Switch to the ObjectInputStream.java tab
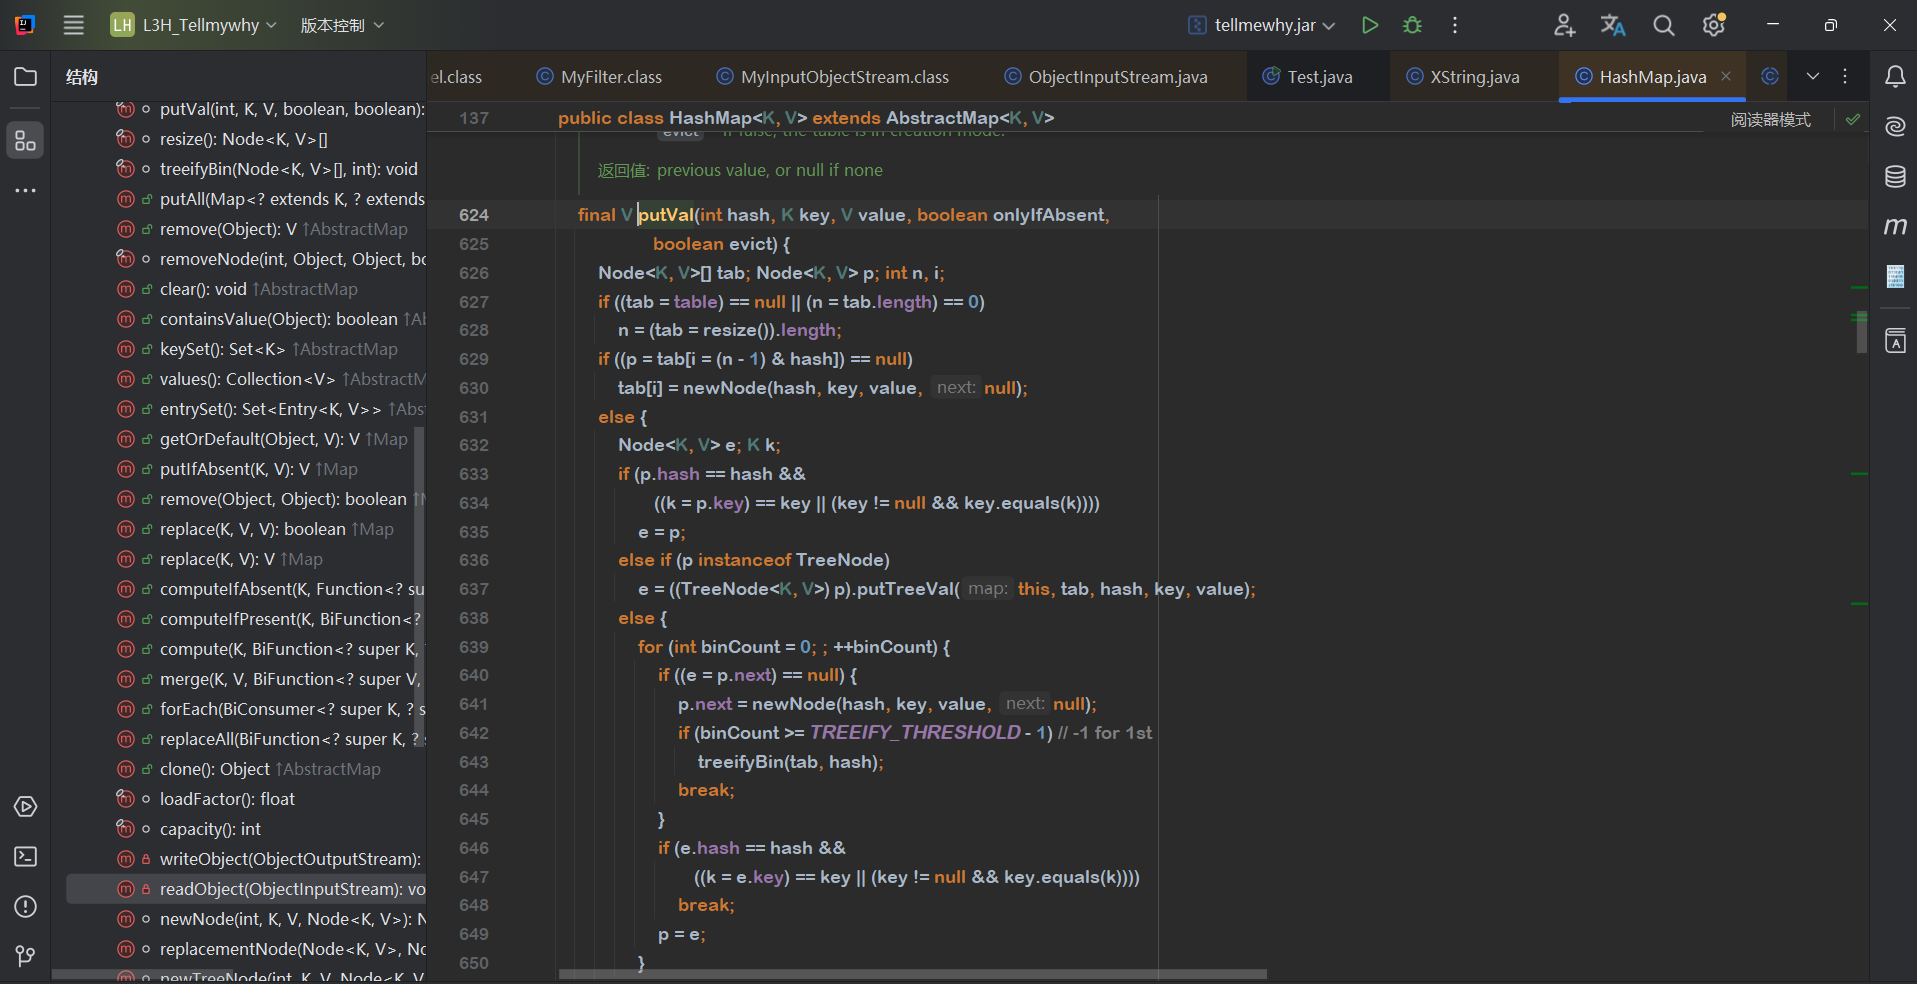Screen dimensions: 1917x984 1116,77
